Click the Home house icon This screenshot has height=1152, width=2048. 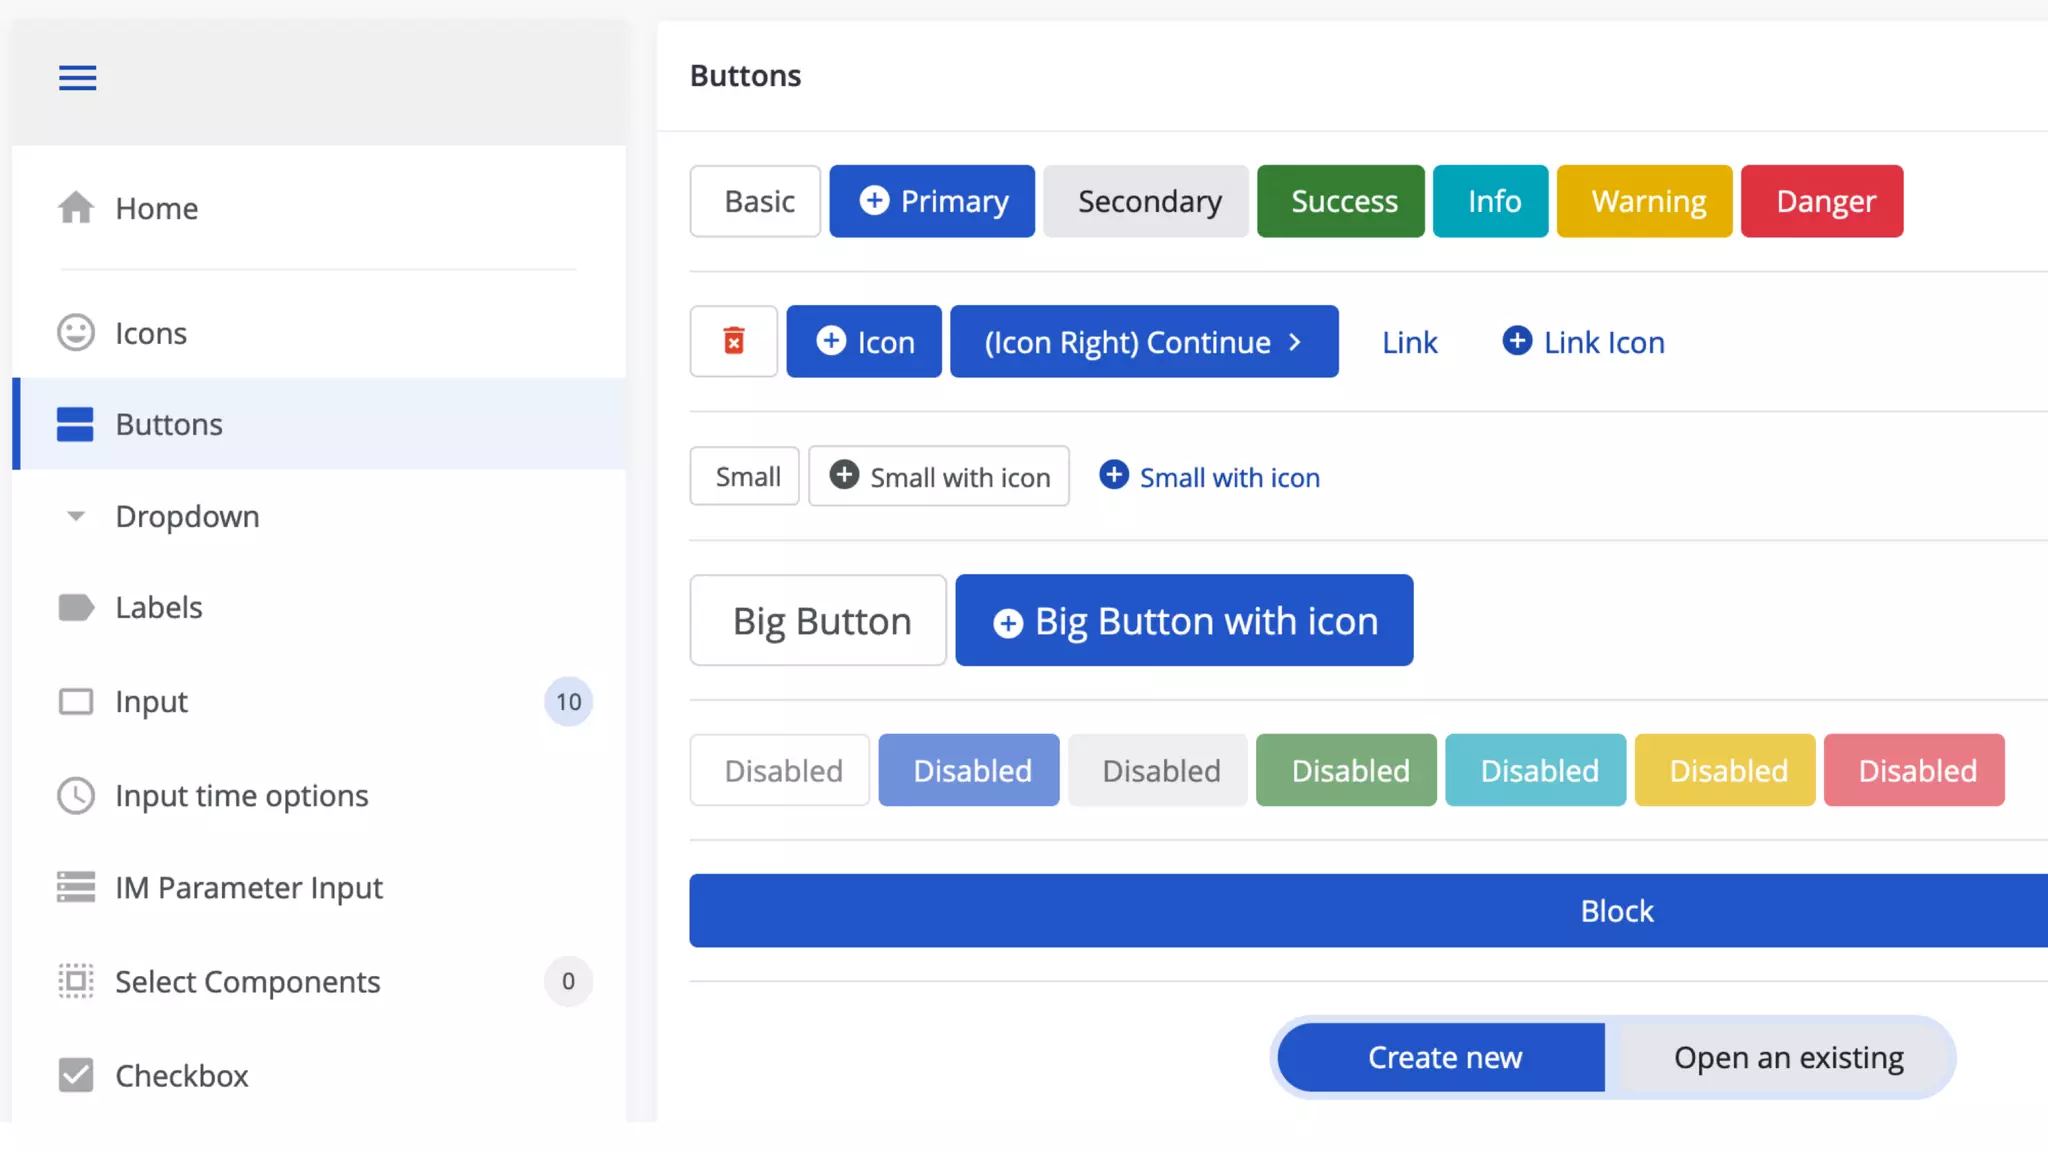[x=76, y=207]
